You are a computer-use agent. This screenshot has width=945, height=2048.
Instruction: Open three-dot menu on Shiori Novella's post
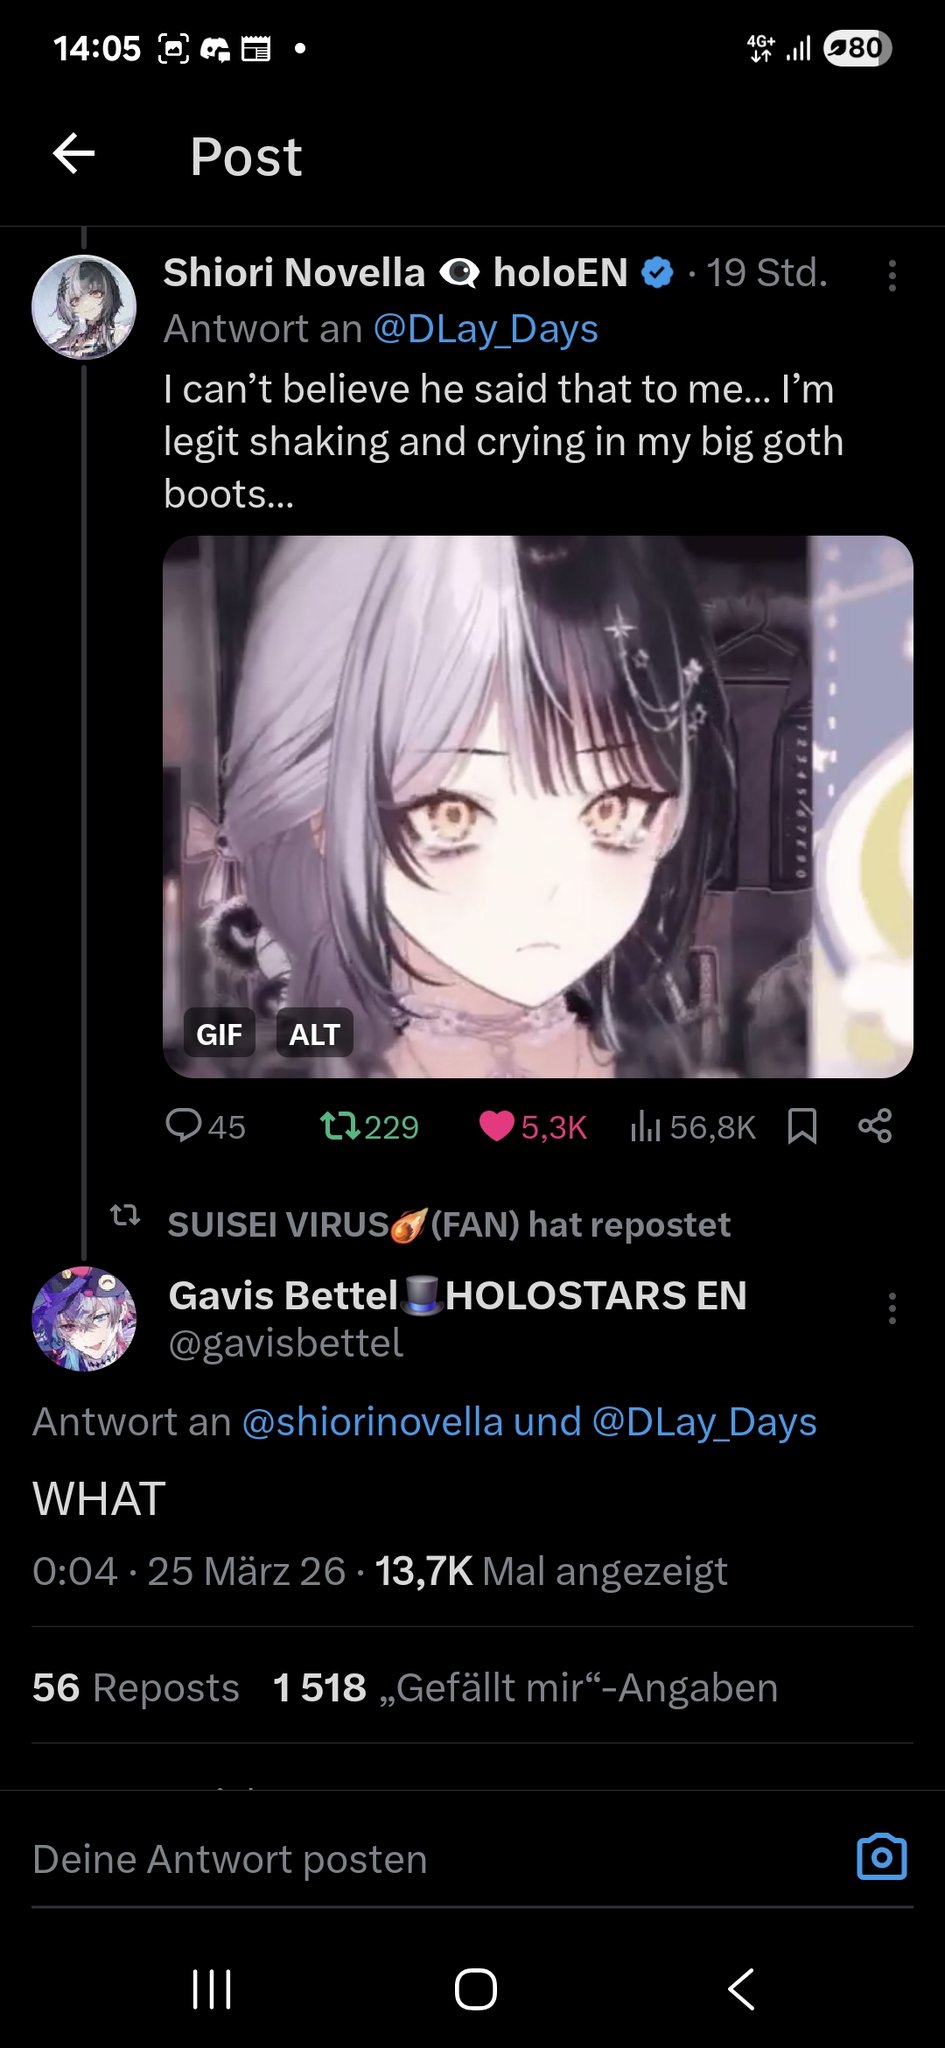(892, 275)
